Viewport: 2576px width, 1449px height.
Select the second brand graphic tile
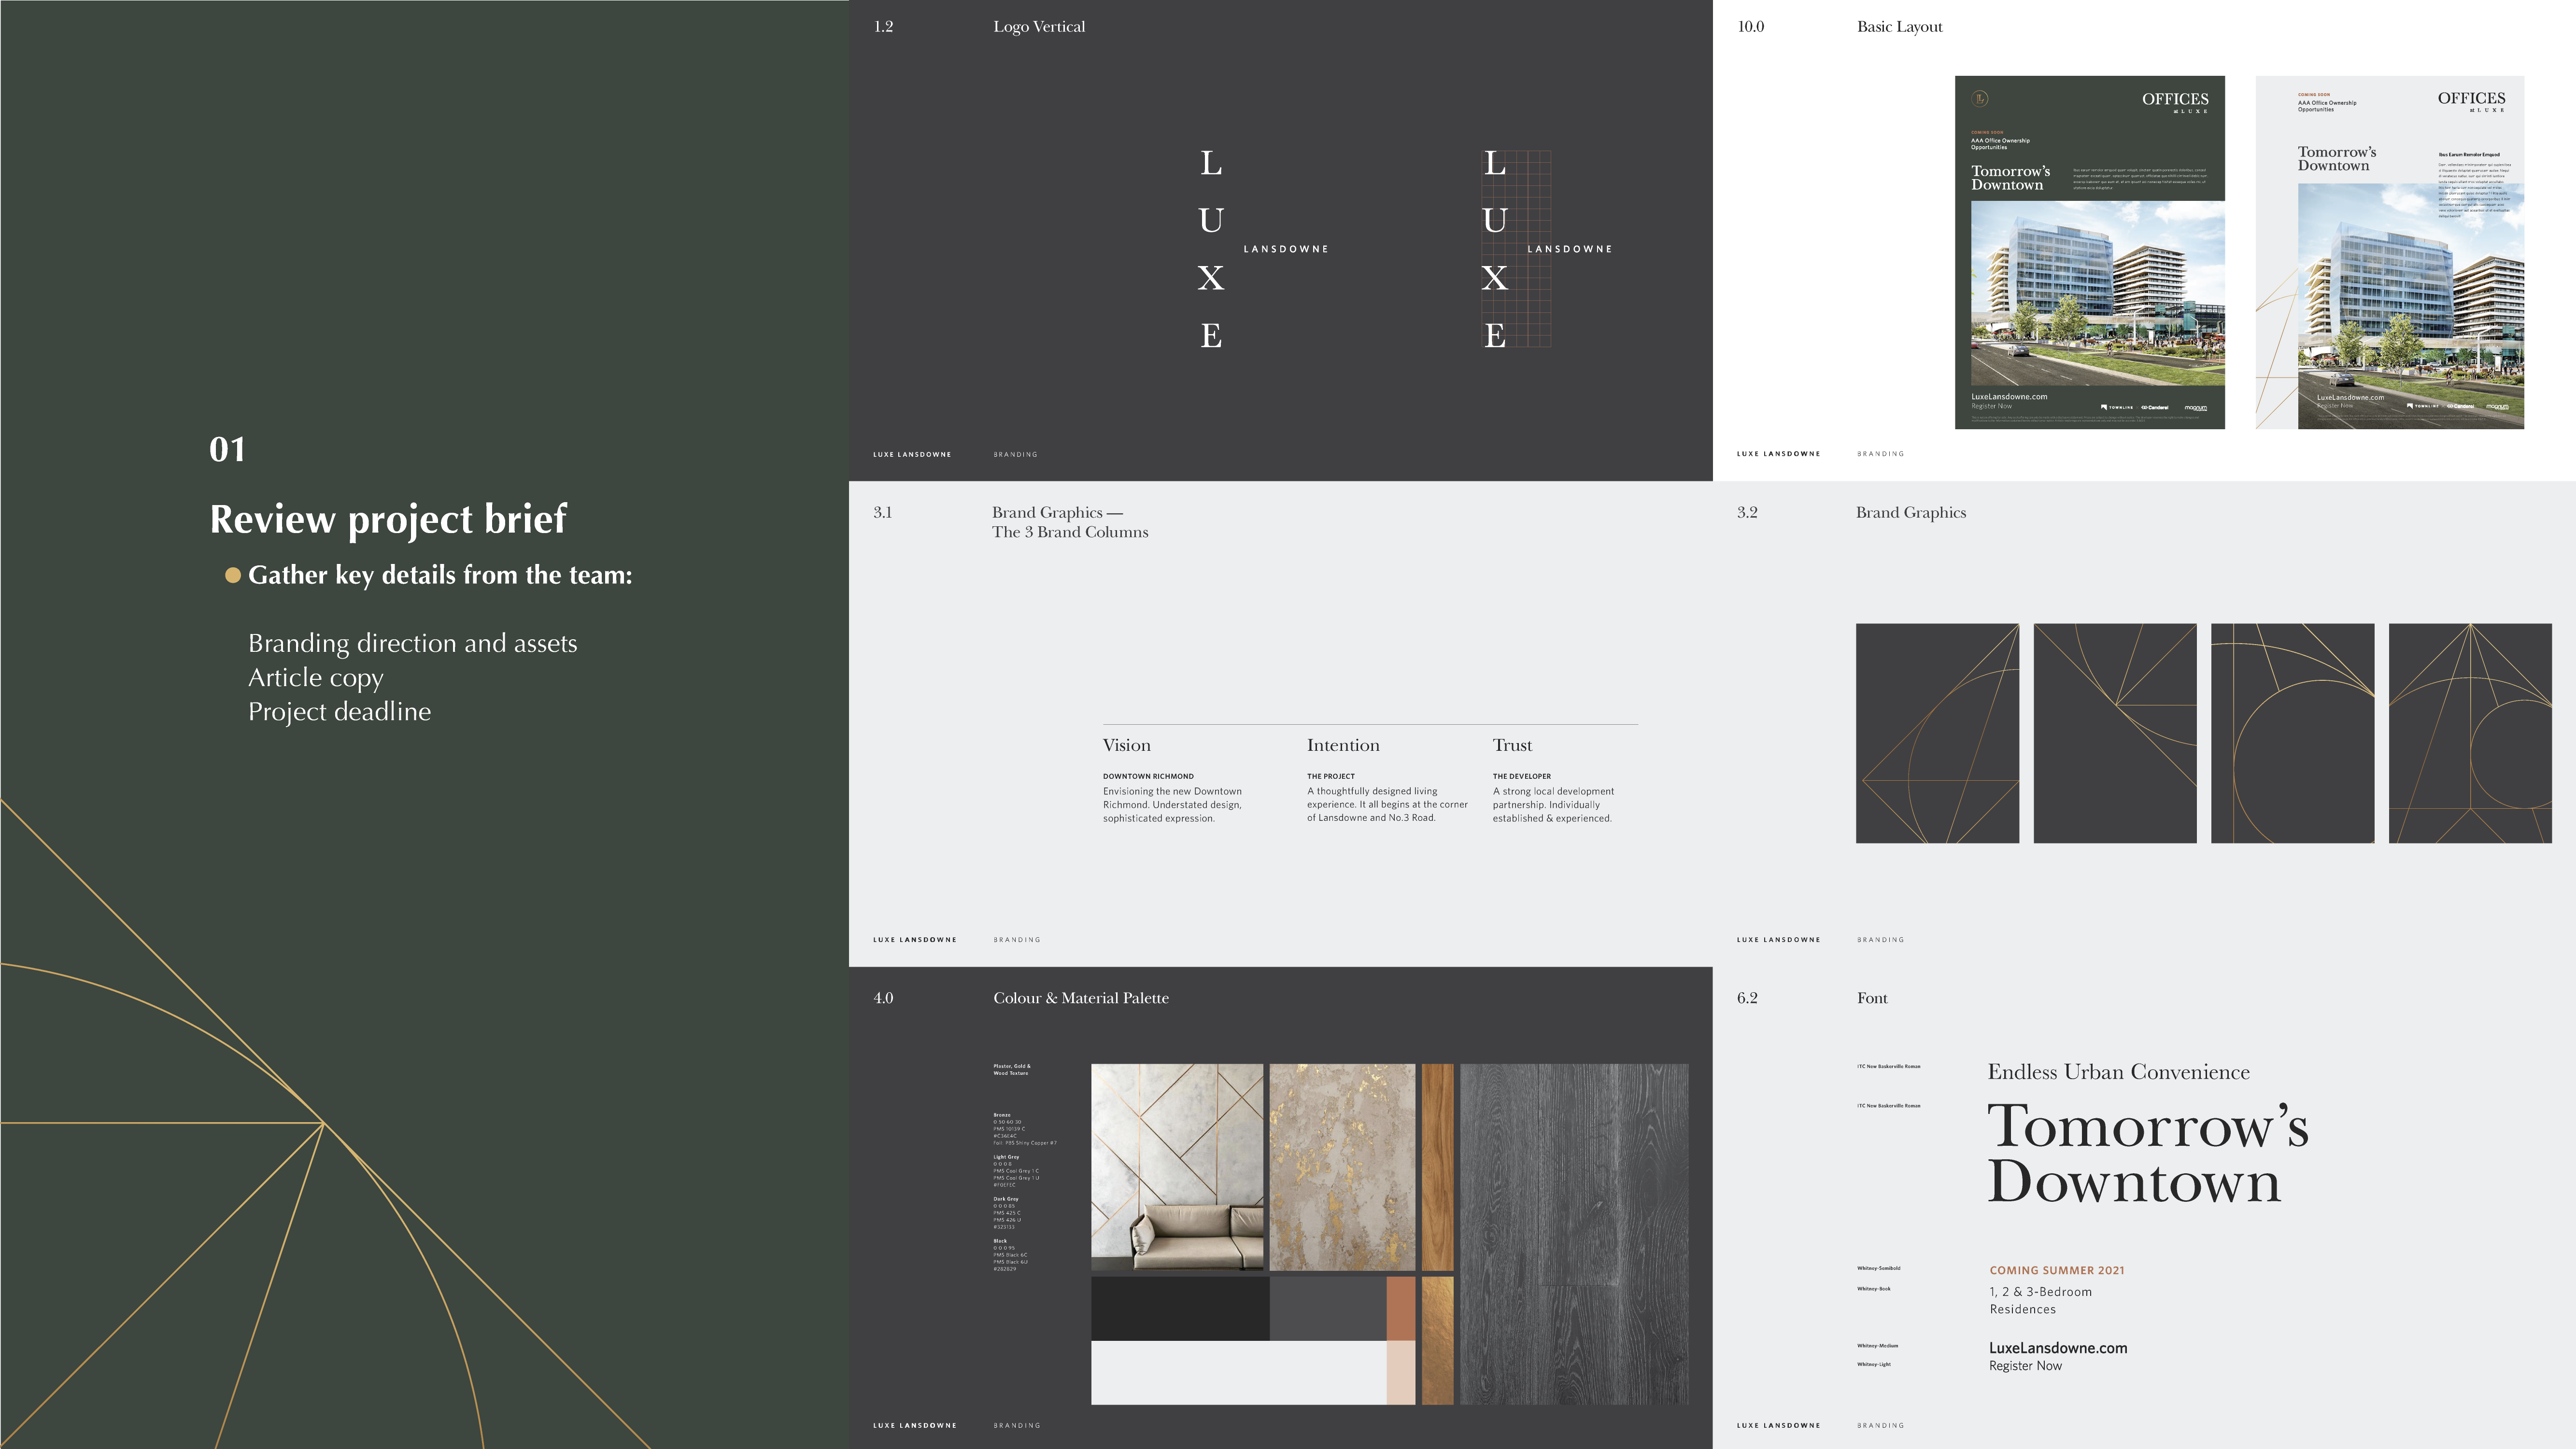pyautogui.click(x=2115, y=733)
